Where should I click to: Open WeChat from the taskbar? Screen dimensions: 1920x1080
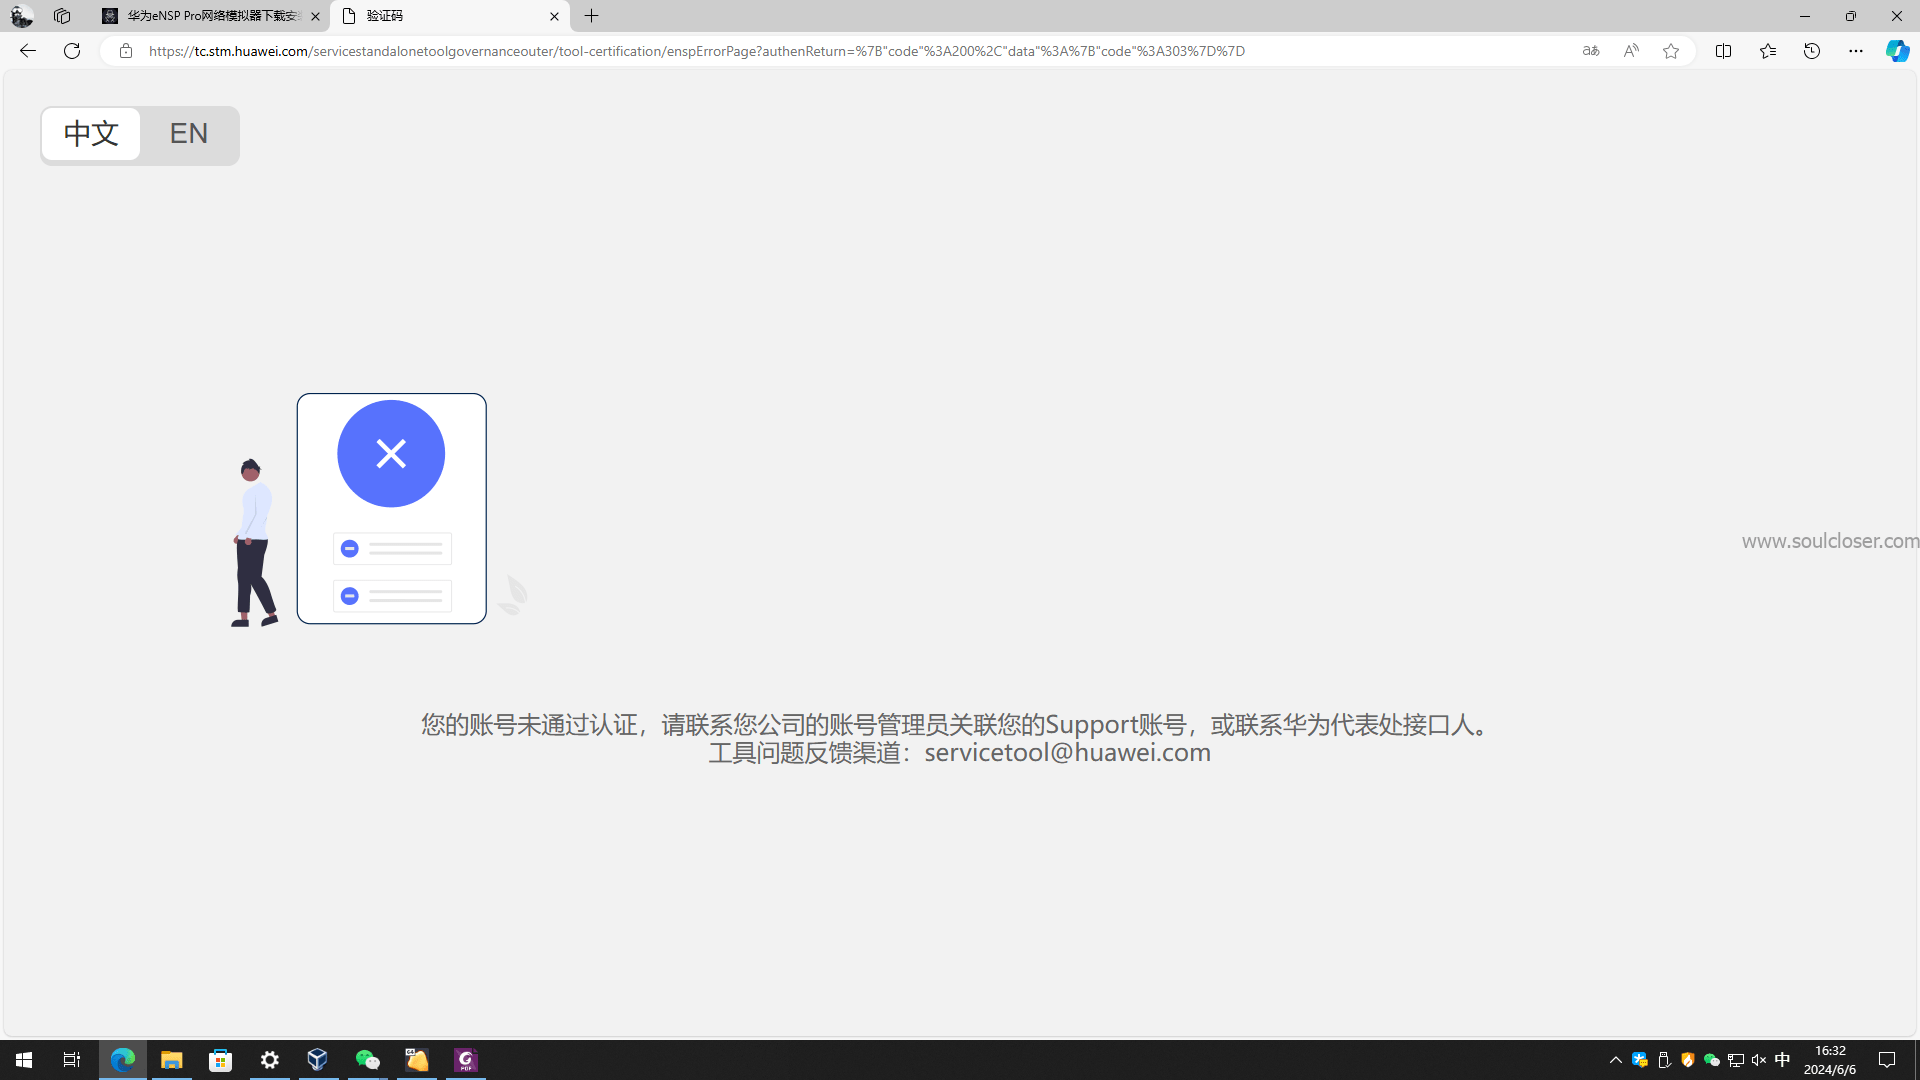[x=367, y=1060]
